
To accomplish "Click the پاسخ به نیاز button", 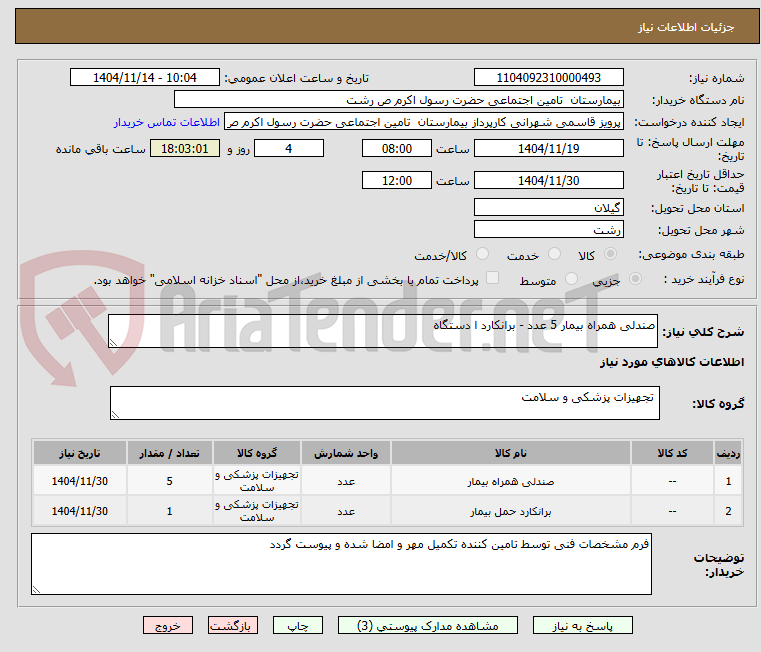I will coord(582,625).
